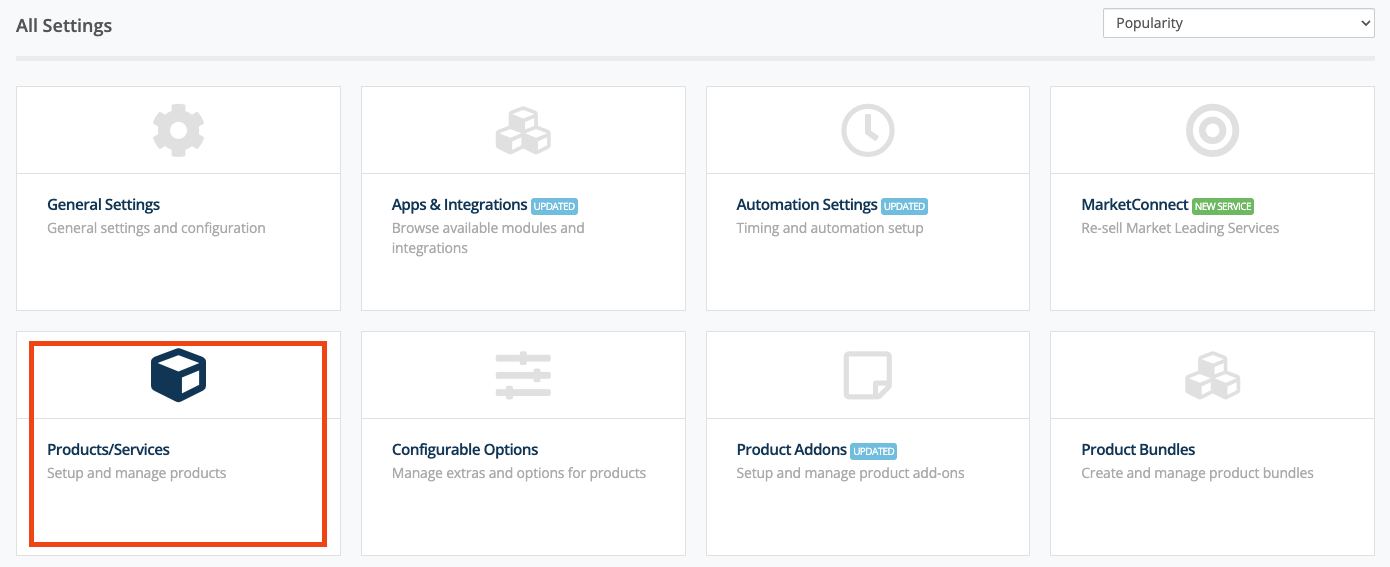Click 'Manage extras and options for products' text
Screen dimensions: 1390x567
tap(519, 473)
